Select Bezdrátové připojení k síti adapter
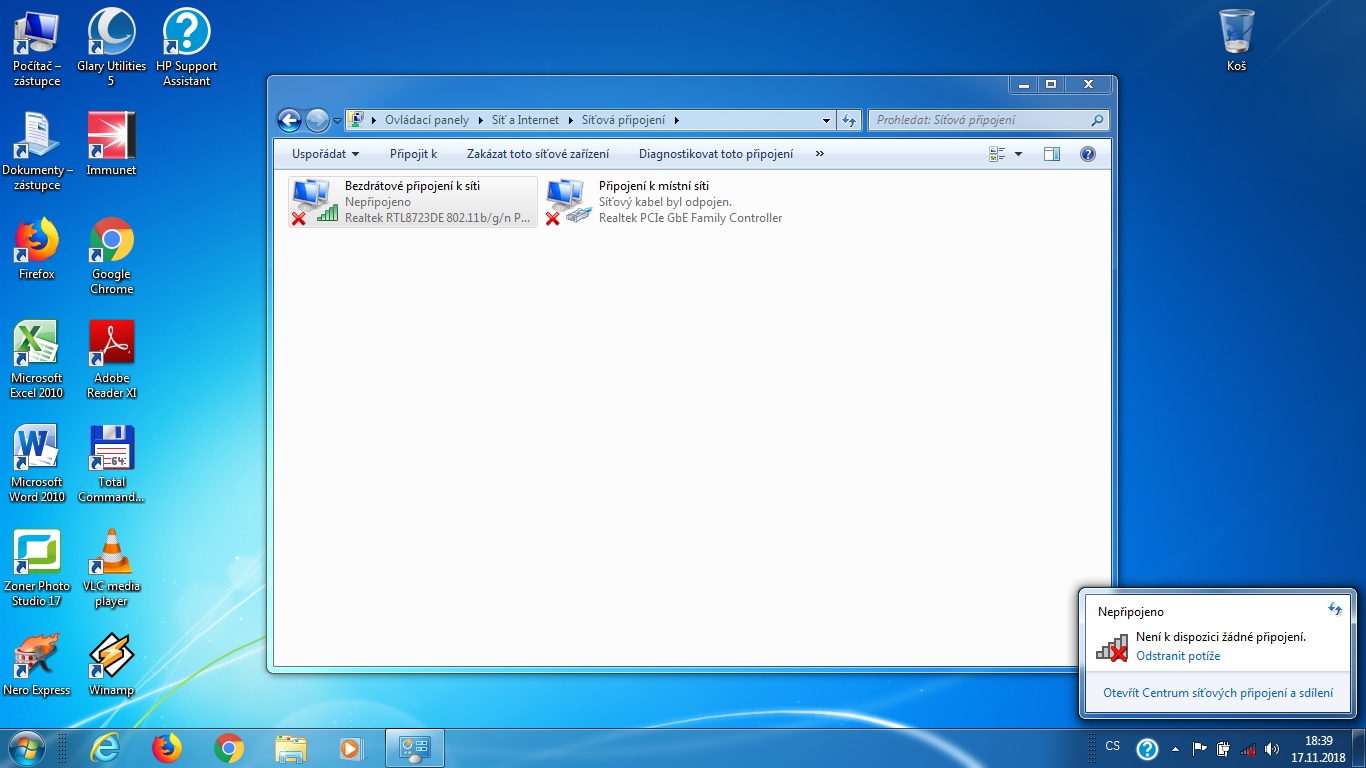 [412, 202]
